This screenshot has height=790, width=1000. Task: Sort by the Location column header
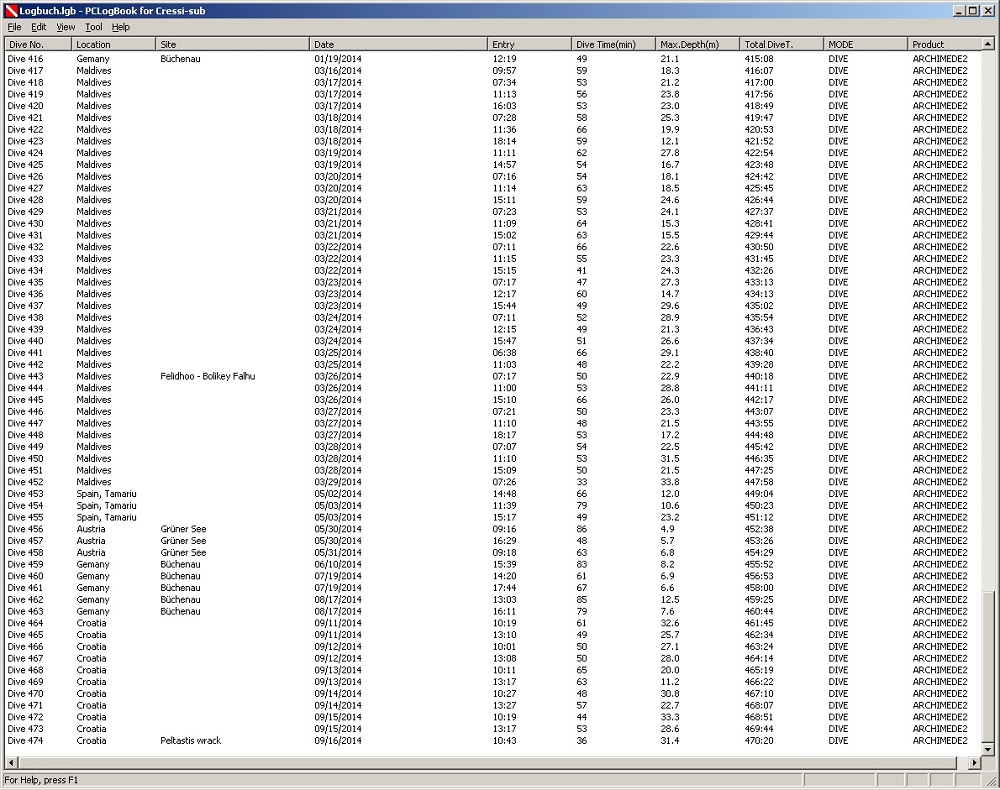pyautogui.click(x=113, y=44)
